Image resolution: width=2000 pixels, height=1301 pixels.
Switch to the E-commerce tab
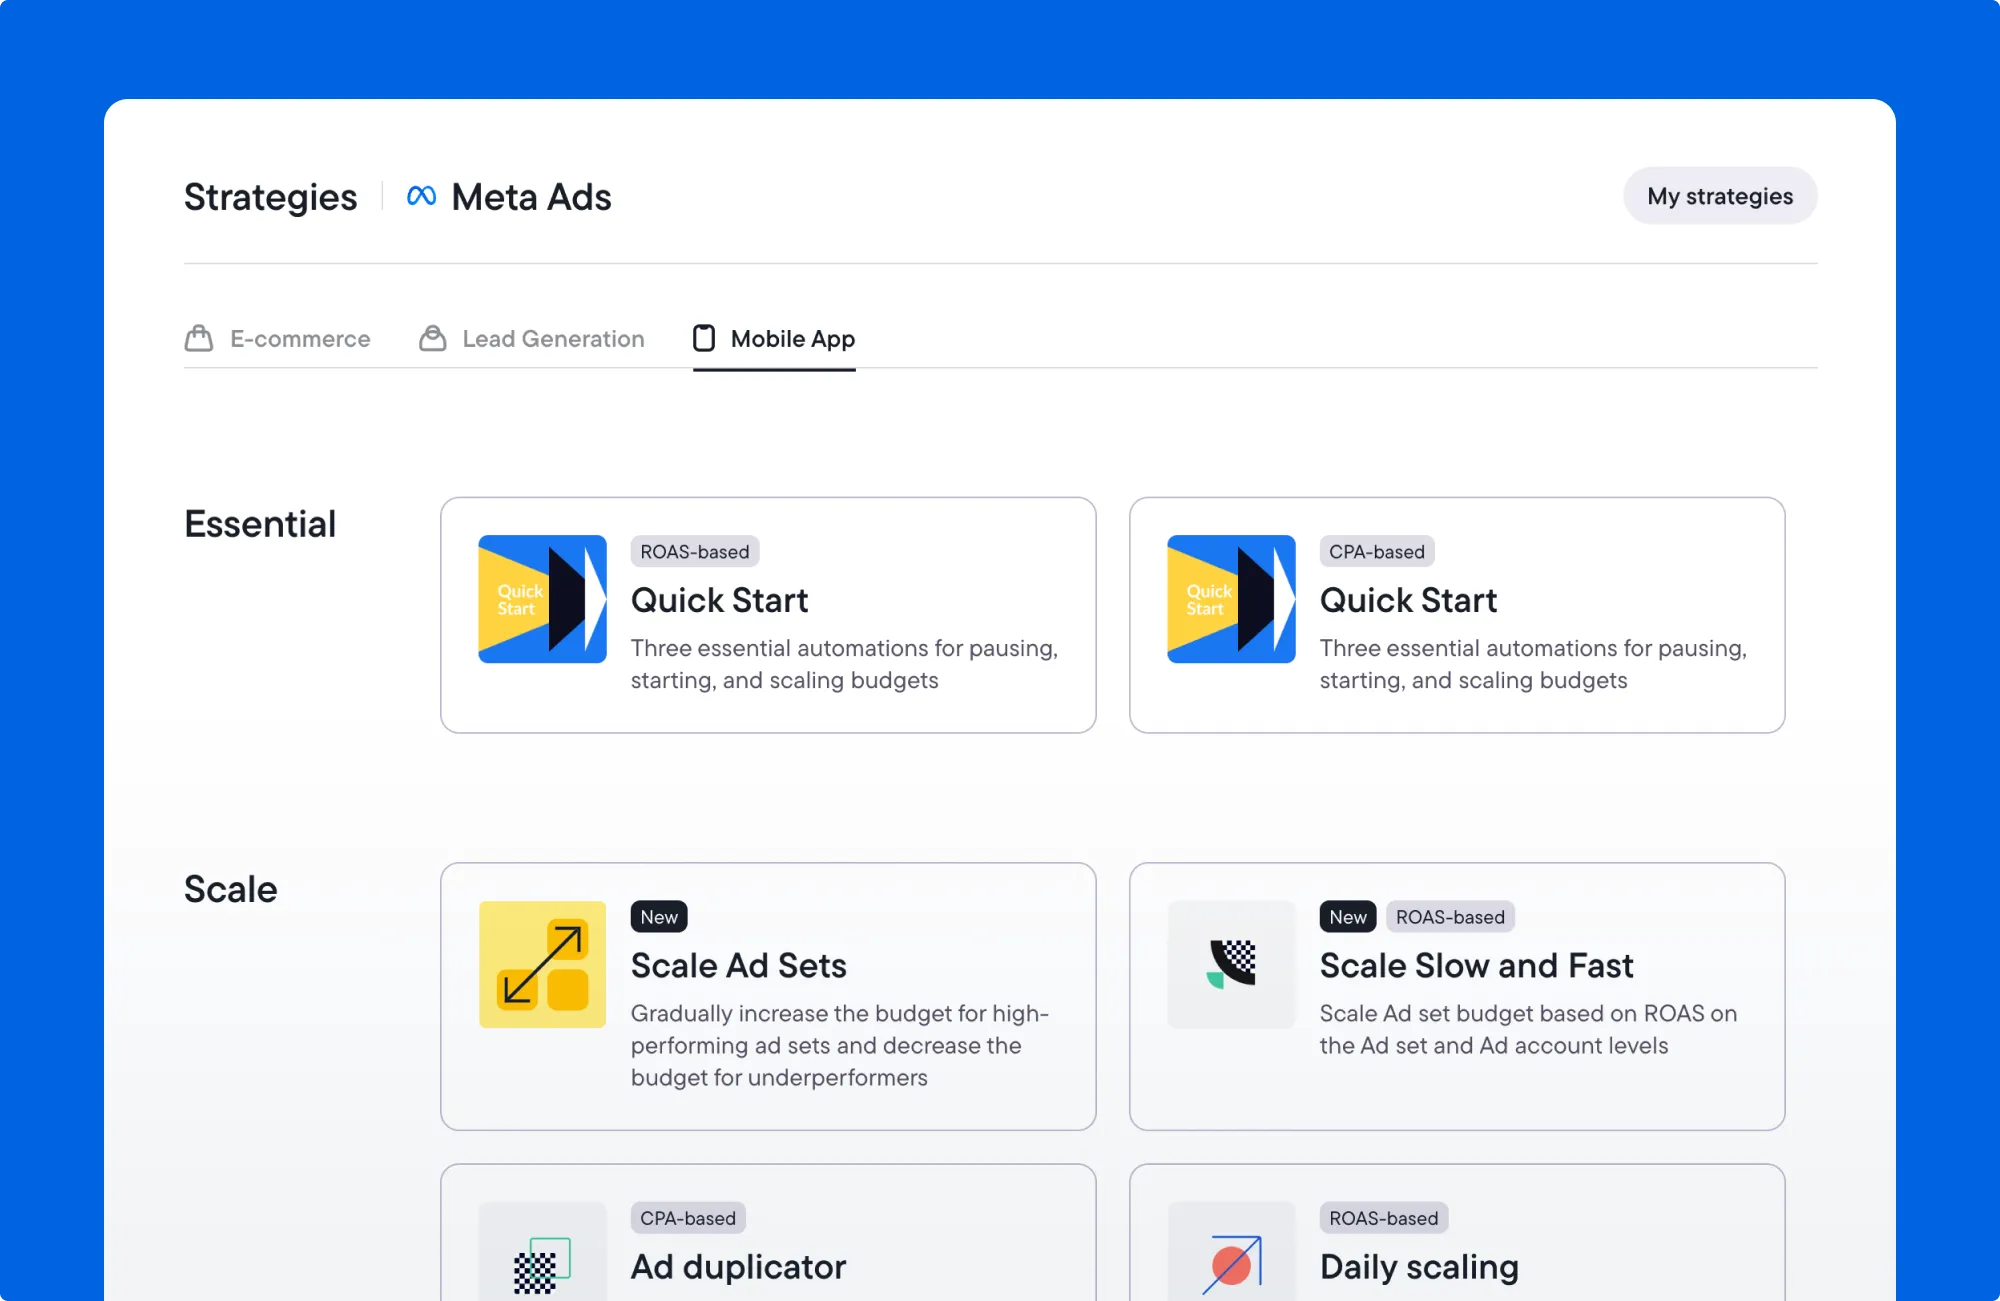300,339
